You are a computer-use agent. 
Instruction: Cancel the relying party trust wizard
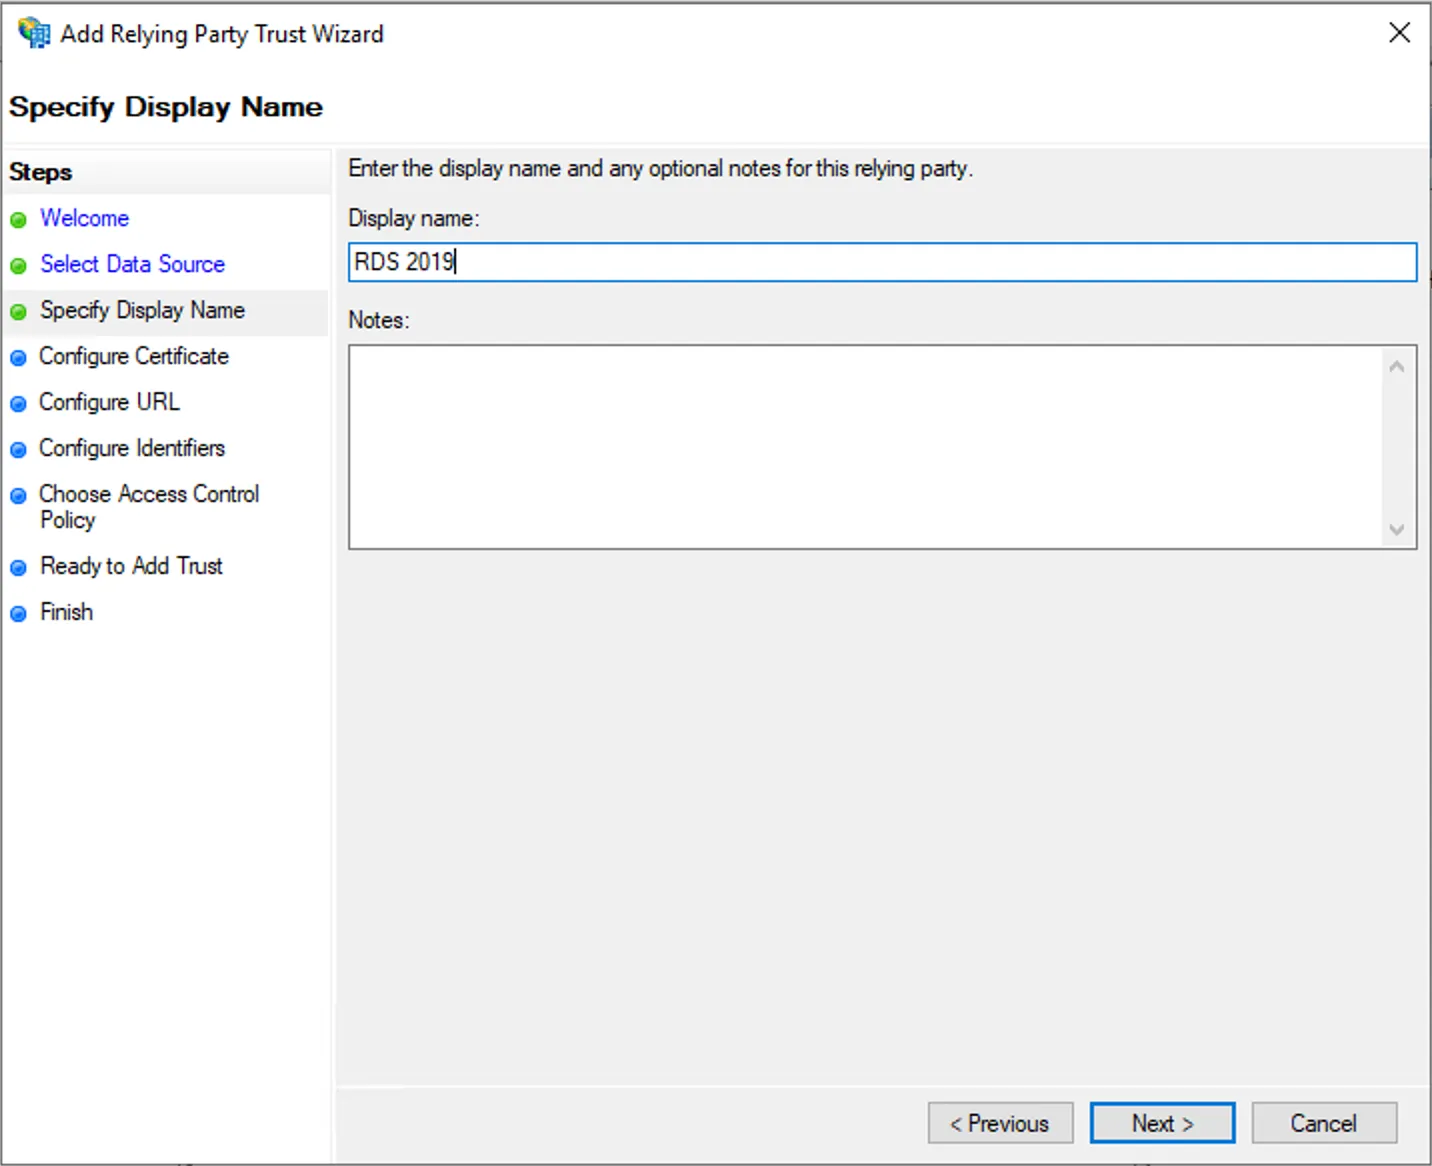tap(1323, 1123)
